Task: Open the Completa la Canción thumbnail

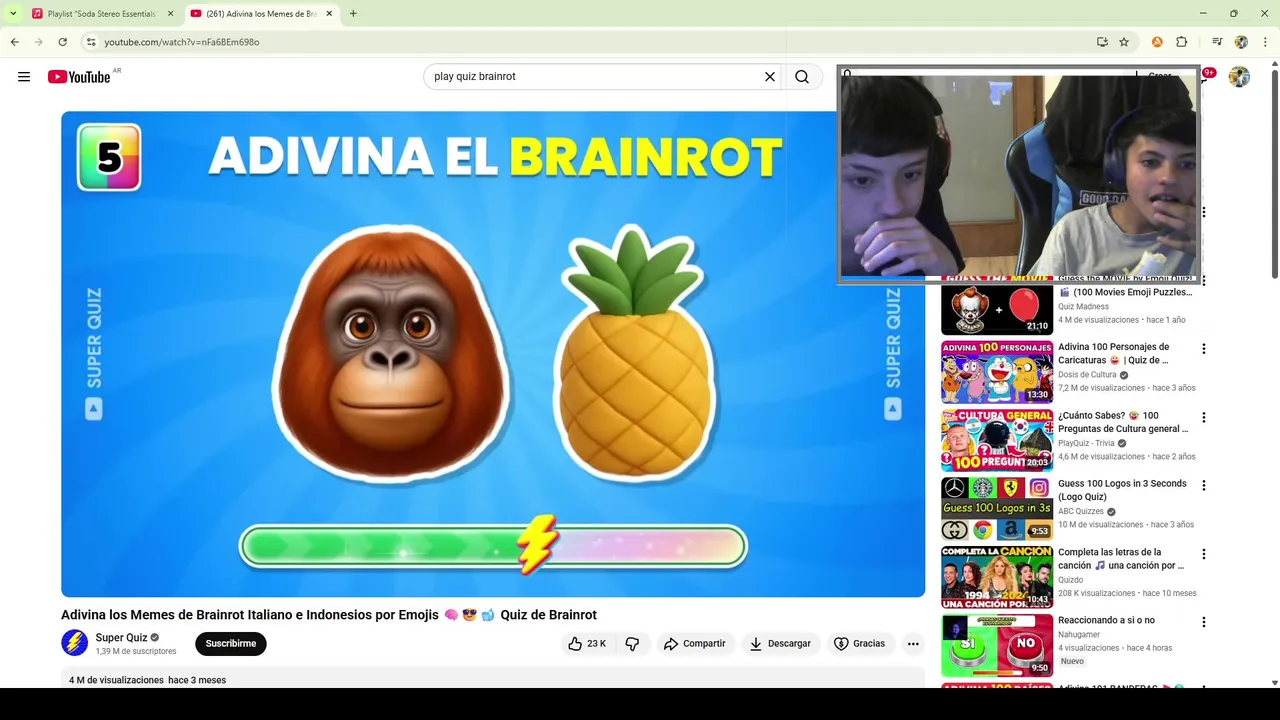Action: click(997, 577)
